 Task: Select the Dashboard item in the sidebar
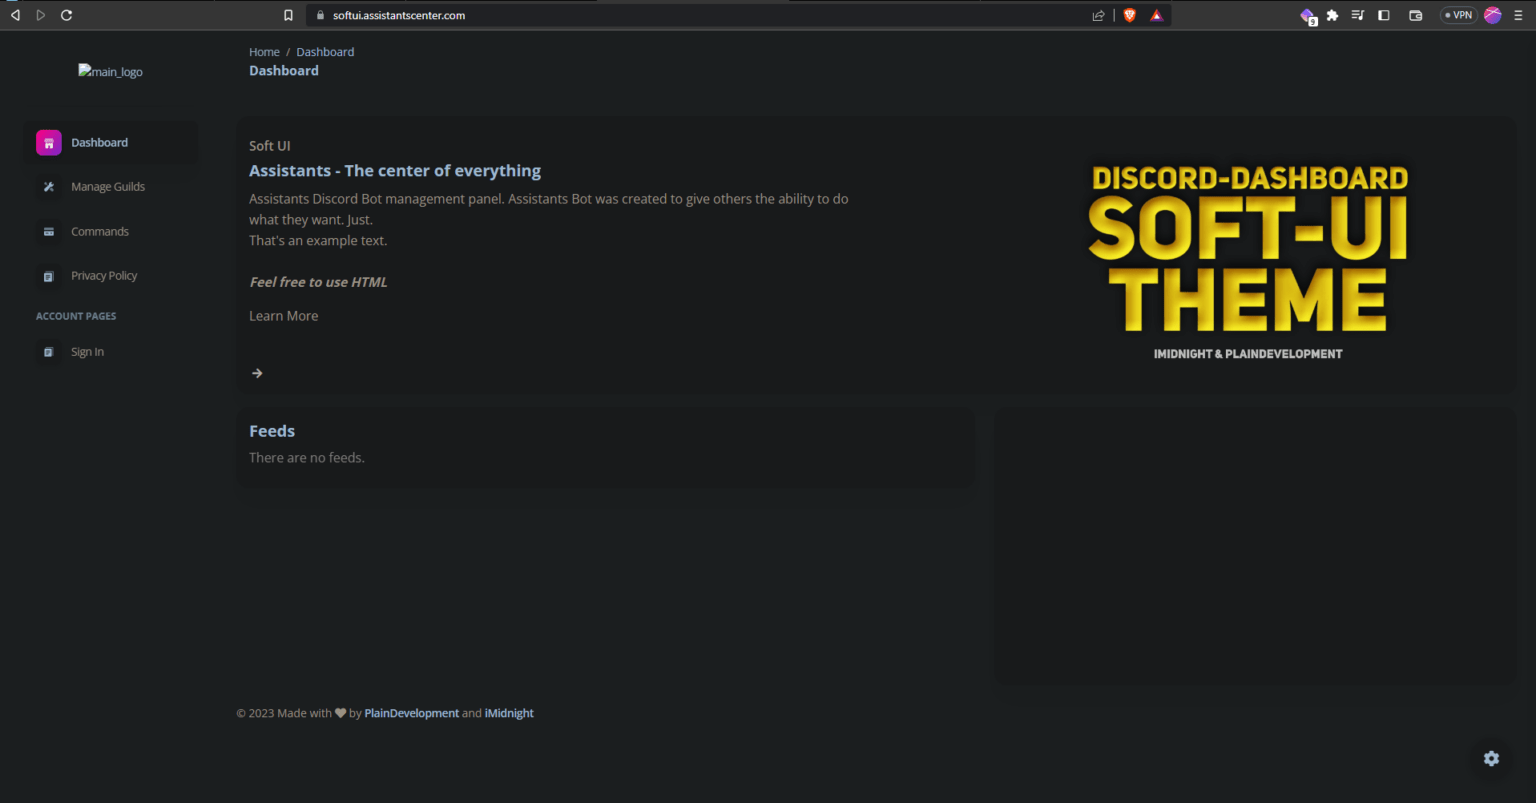click(99, 142)
